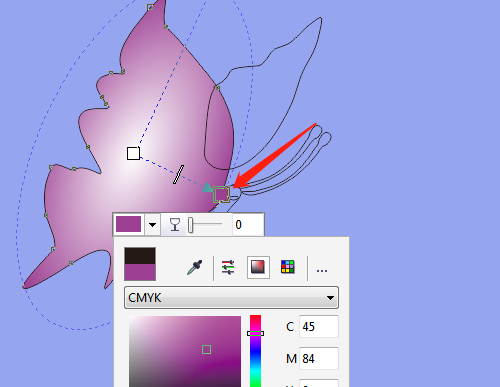500x387 pixels.
Task: Show the color sliders view
Action: pyautogui.click(x=228, y=267)
